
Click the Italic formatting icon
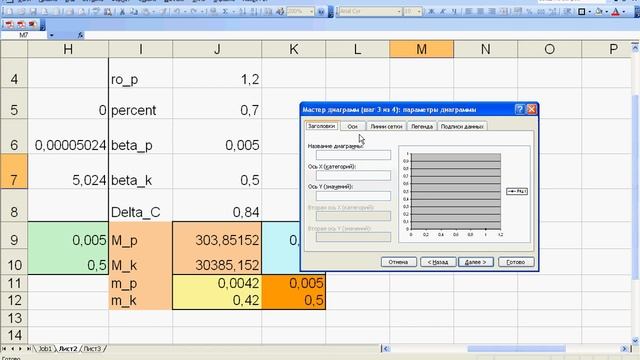click(x=442, y=12)
